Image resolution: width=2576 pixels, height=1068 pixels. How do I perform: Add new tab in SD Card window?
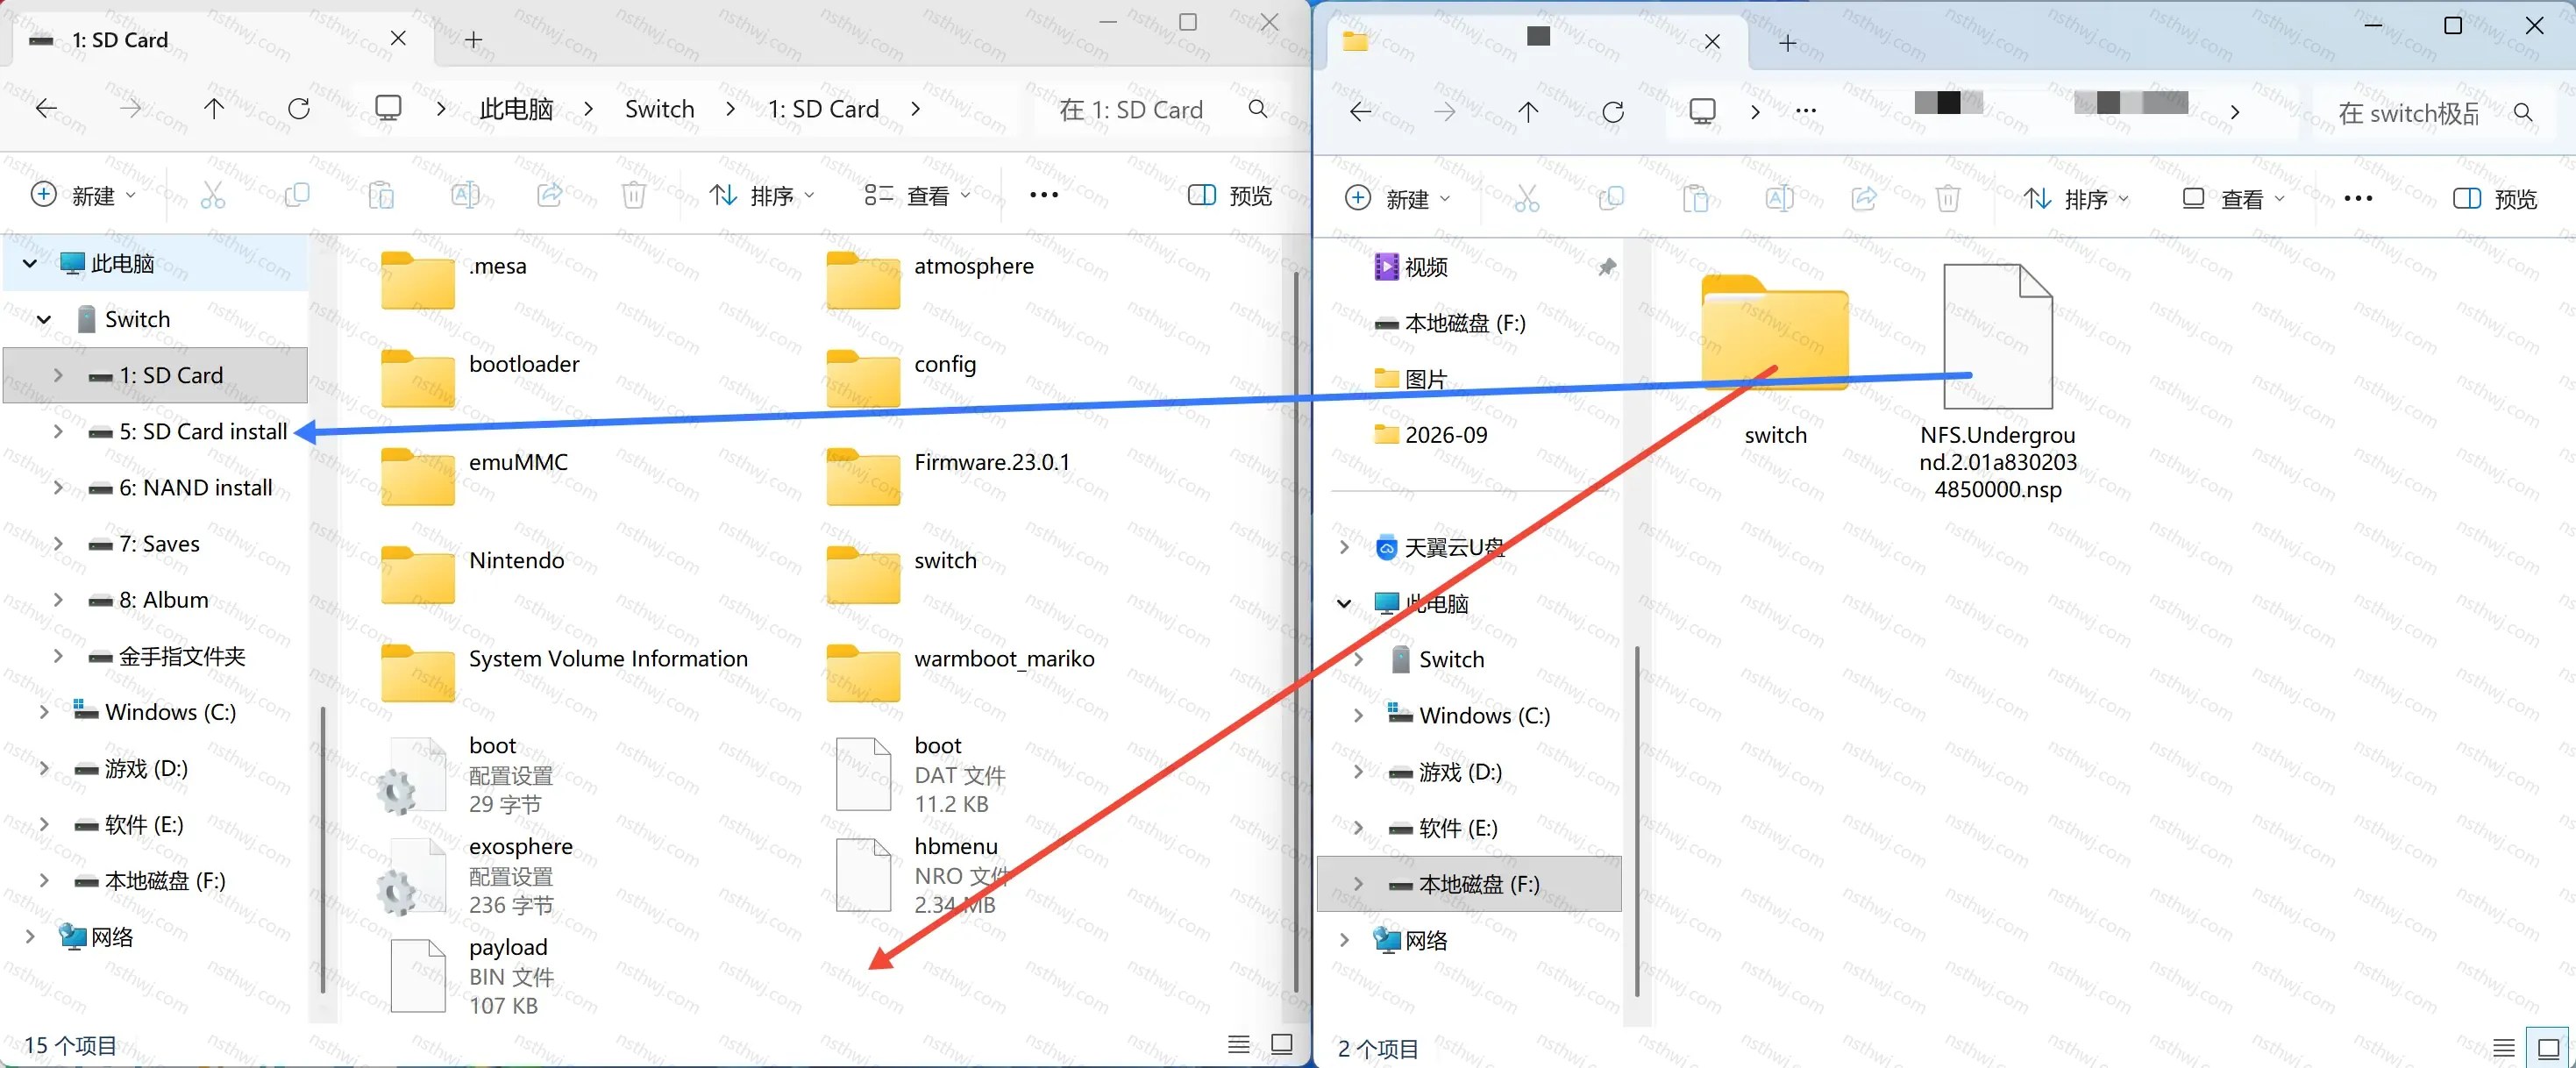click(x=474, y=39)
